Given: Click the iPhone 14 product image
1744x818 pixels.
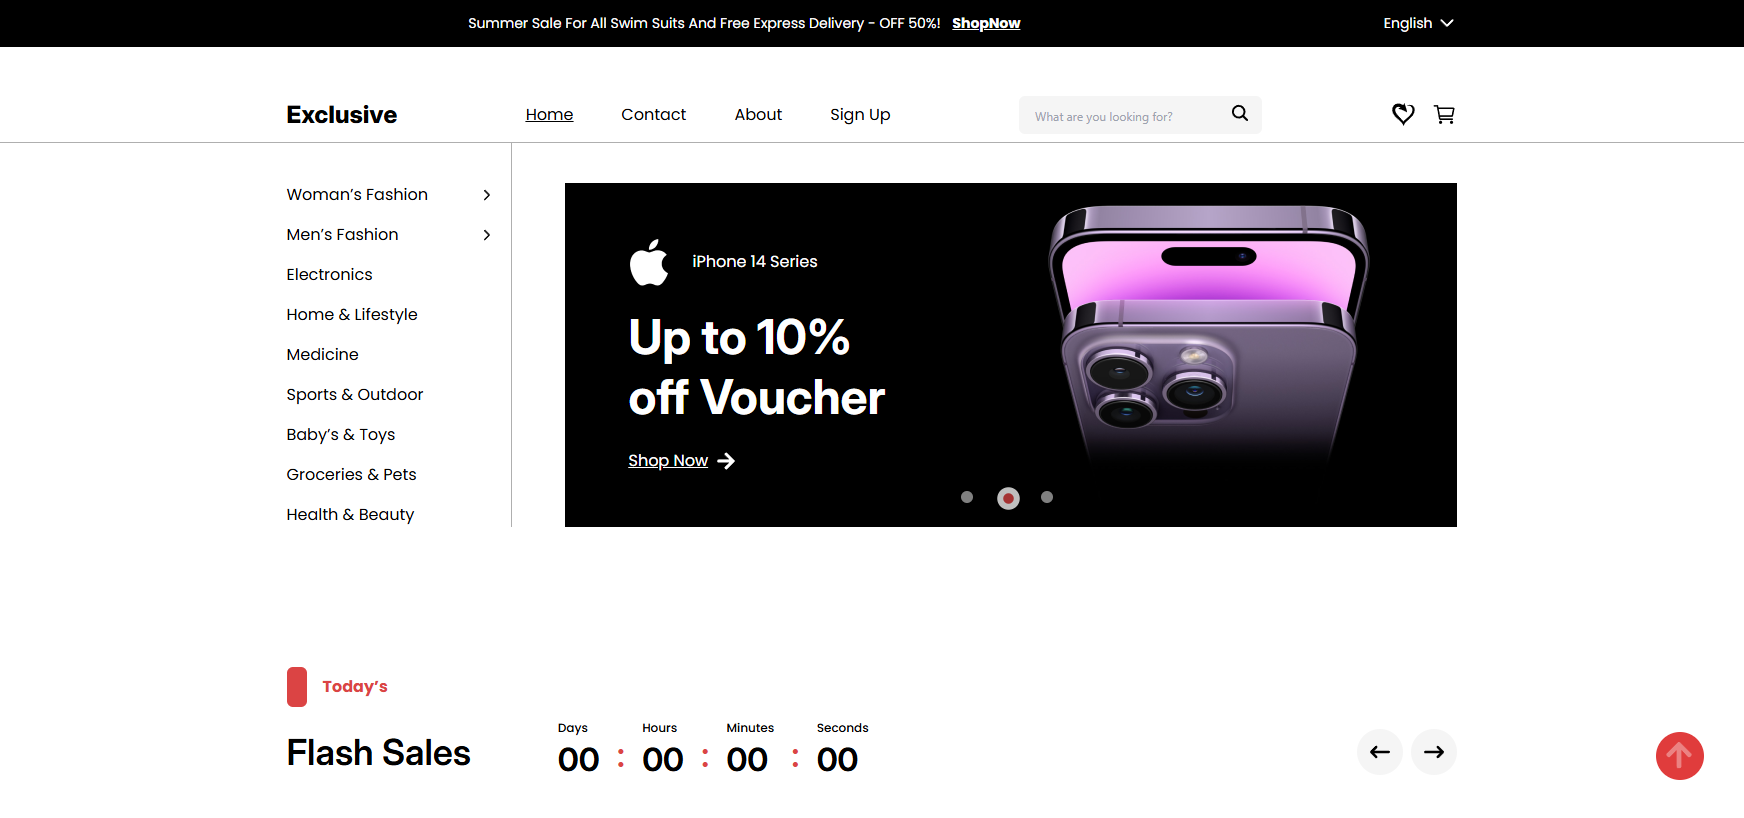Looking at the screenshot, I should pos(1208,335).
